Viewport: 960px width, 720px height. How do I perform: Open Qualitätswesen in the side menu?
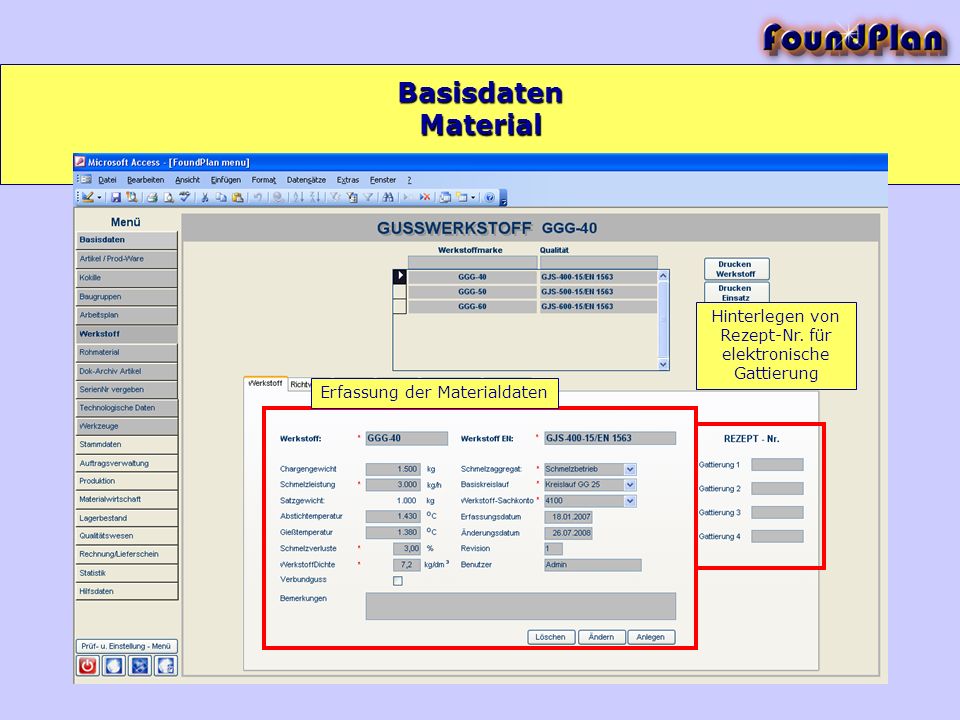coord(127,536)
